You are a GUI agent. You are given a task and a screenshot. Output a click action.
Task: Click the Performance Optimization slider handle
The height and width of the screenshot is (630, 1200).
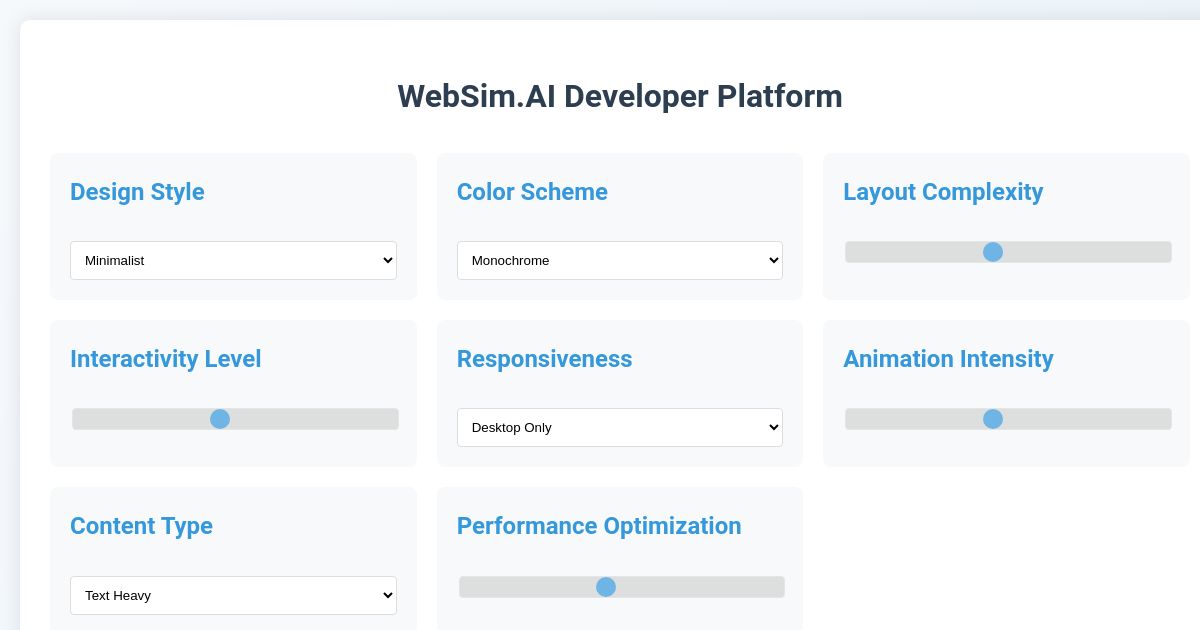(606, 587)
